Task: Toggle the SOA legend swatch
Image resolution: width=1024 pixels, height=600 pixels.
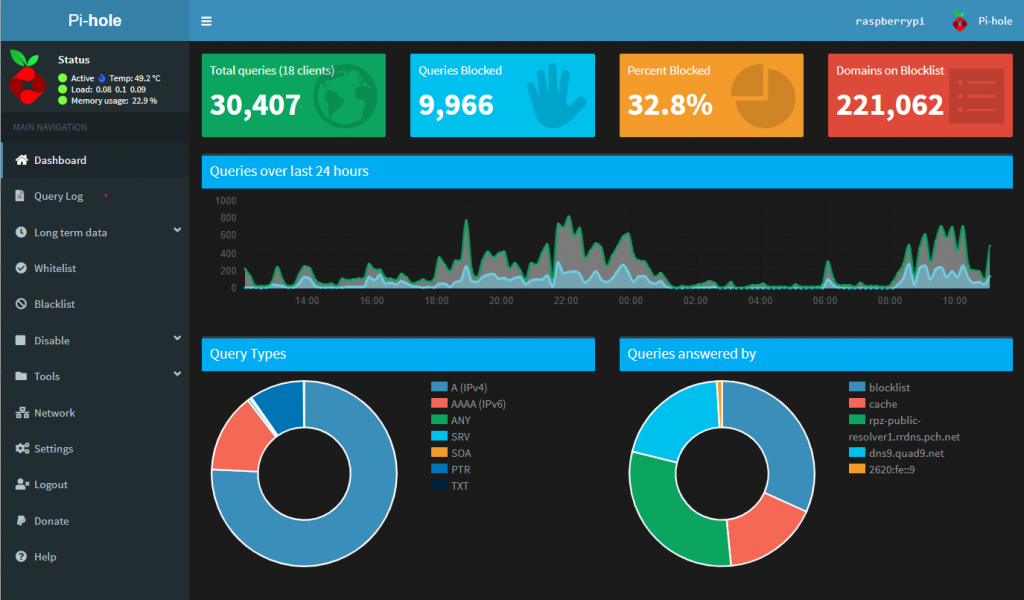Action: coord(439,452)
